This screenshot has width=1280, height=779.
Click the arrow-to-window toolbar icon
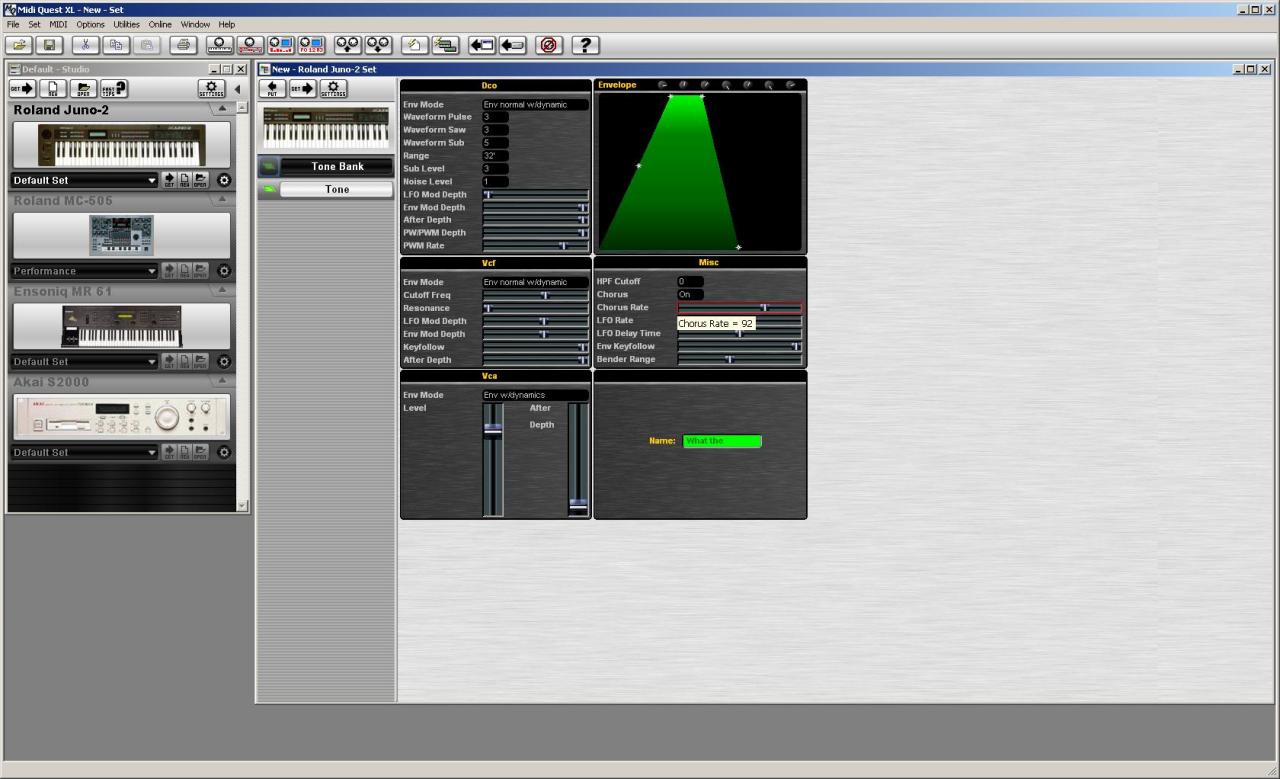[482, 45]
